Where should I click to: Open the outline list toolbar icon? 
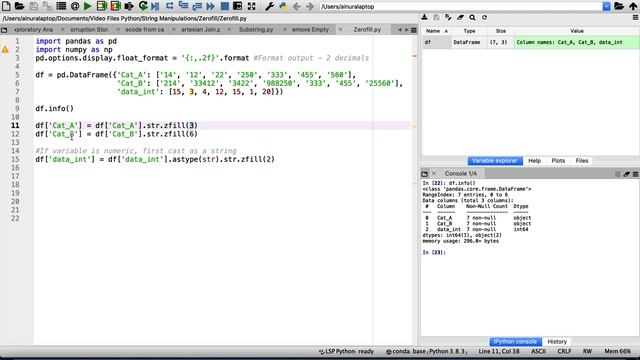pyautogui.click(x=61, y=6)
